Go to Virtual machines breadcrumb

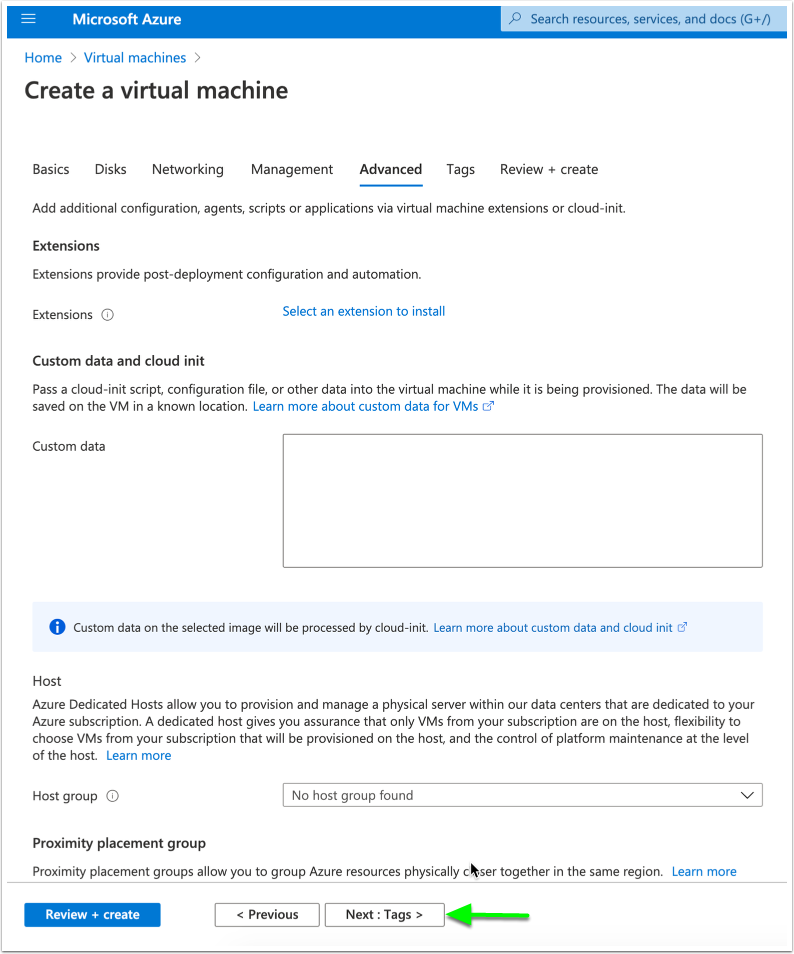click(x=135, y=58)
